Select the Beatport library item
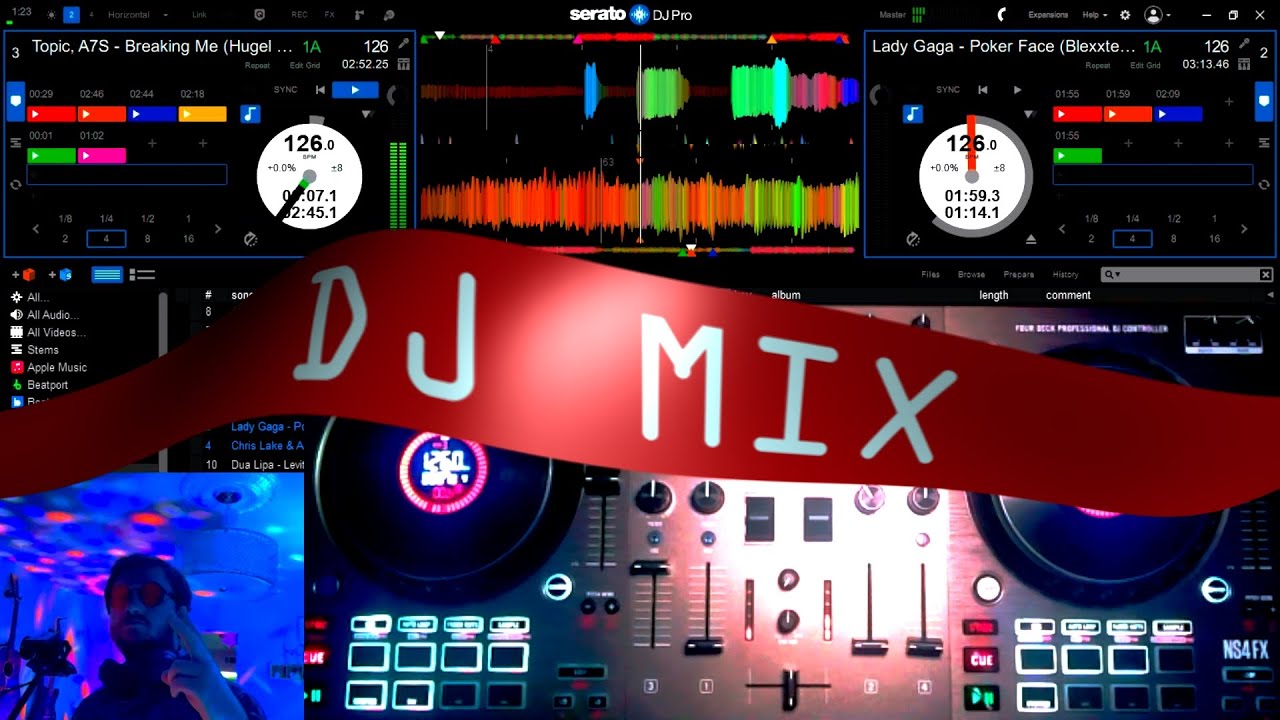 point(48,385)
